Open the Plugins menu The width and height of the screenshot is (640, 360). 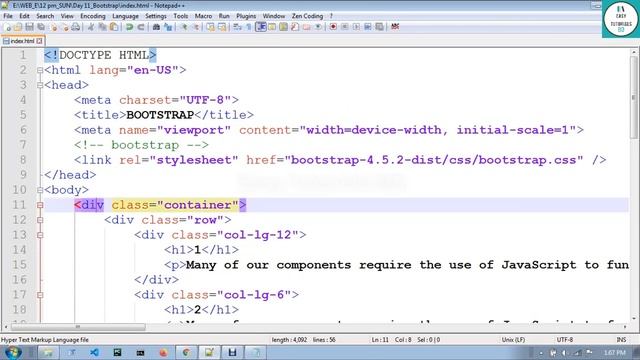pyautogui.click(x=246, y=16)
